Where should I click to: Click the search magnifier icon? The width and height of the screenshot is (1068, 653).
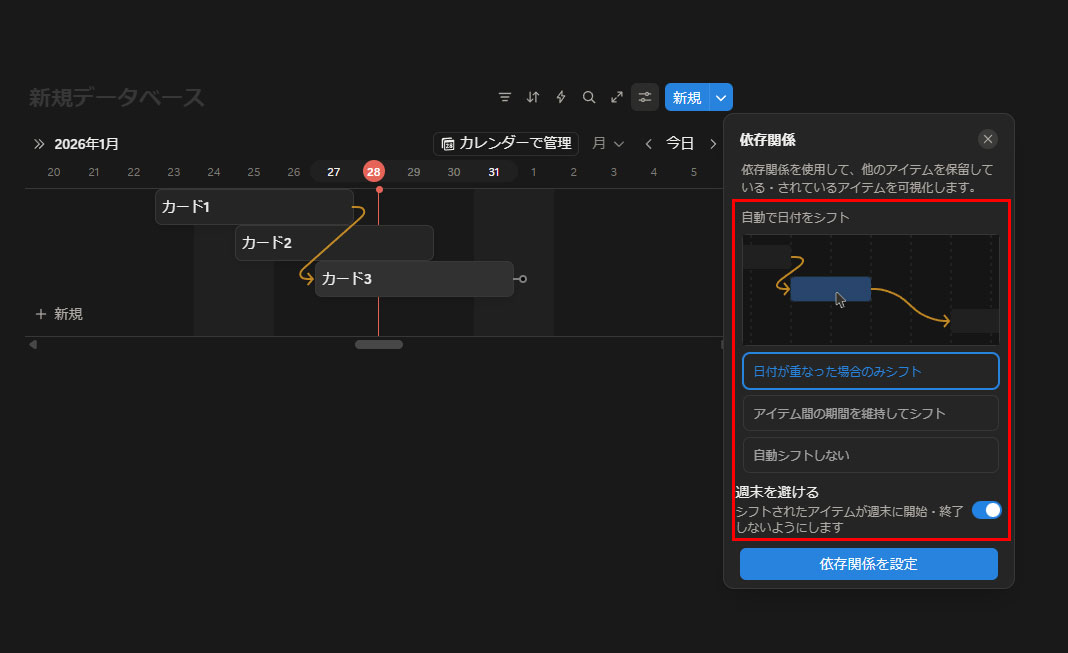click(589, 97)
